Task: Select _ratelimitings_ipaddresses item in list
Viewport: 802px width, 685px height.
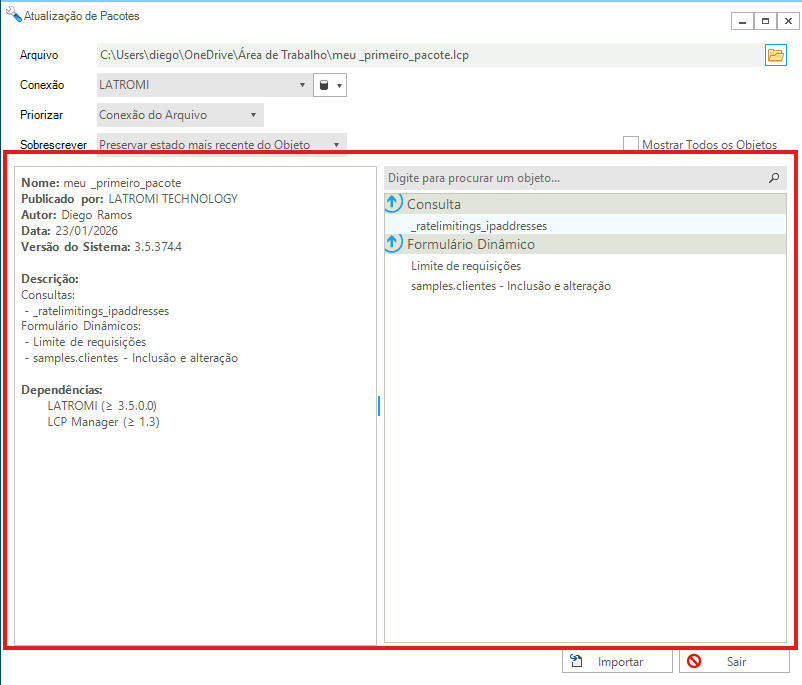Action: click(x=478, y=226)
